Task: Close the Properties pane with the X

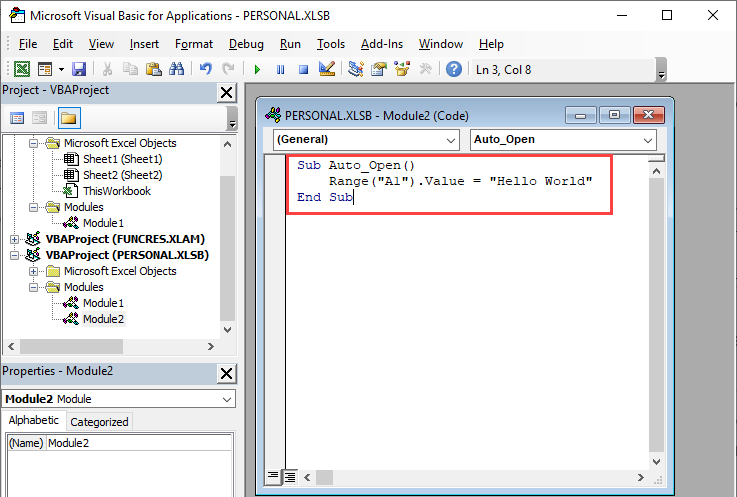Action: 226,373
